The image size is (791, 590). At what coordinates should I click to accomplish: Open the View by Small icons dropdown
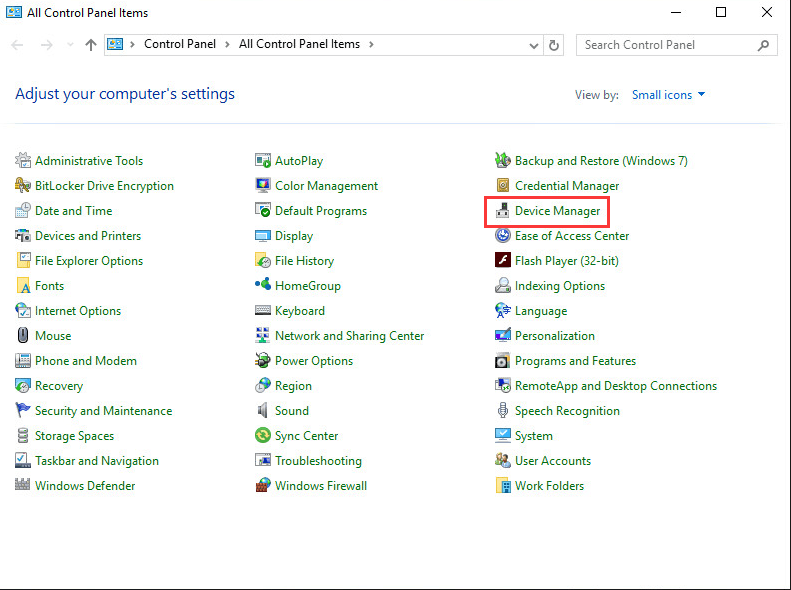point(668,95)
